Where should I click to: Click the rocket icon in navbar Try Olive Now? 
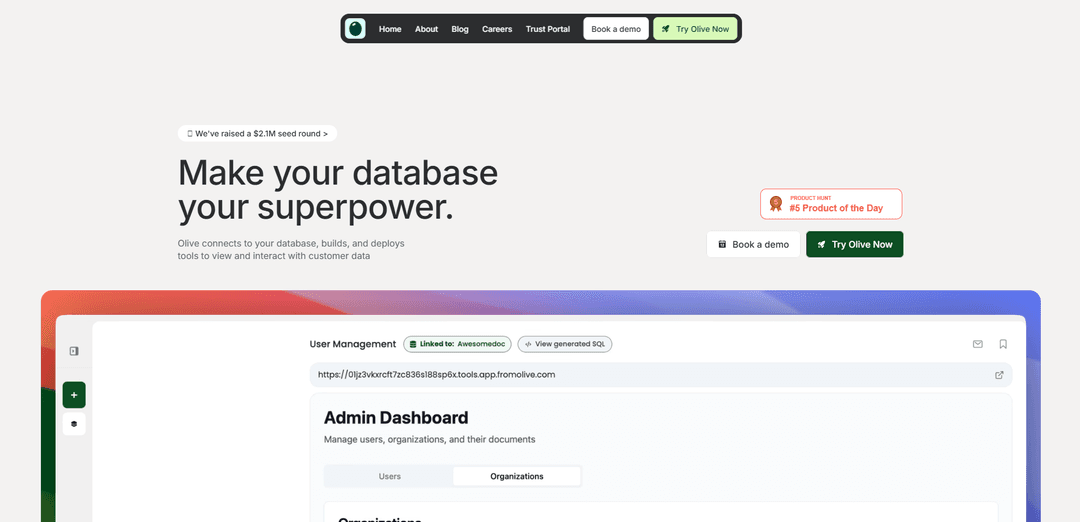665,29
